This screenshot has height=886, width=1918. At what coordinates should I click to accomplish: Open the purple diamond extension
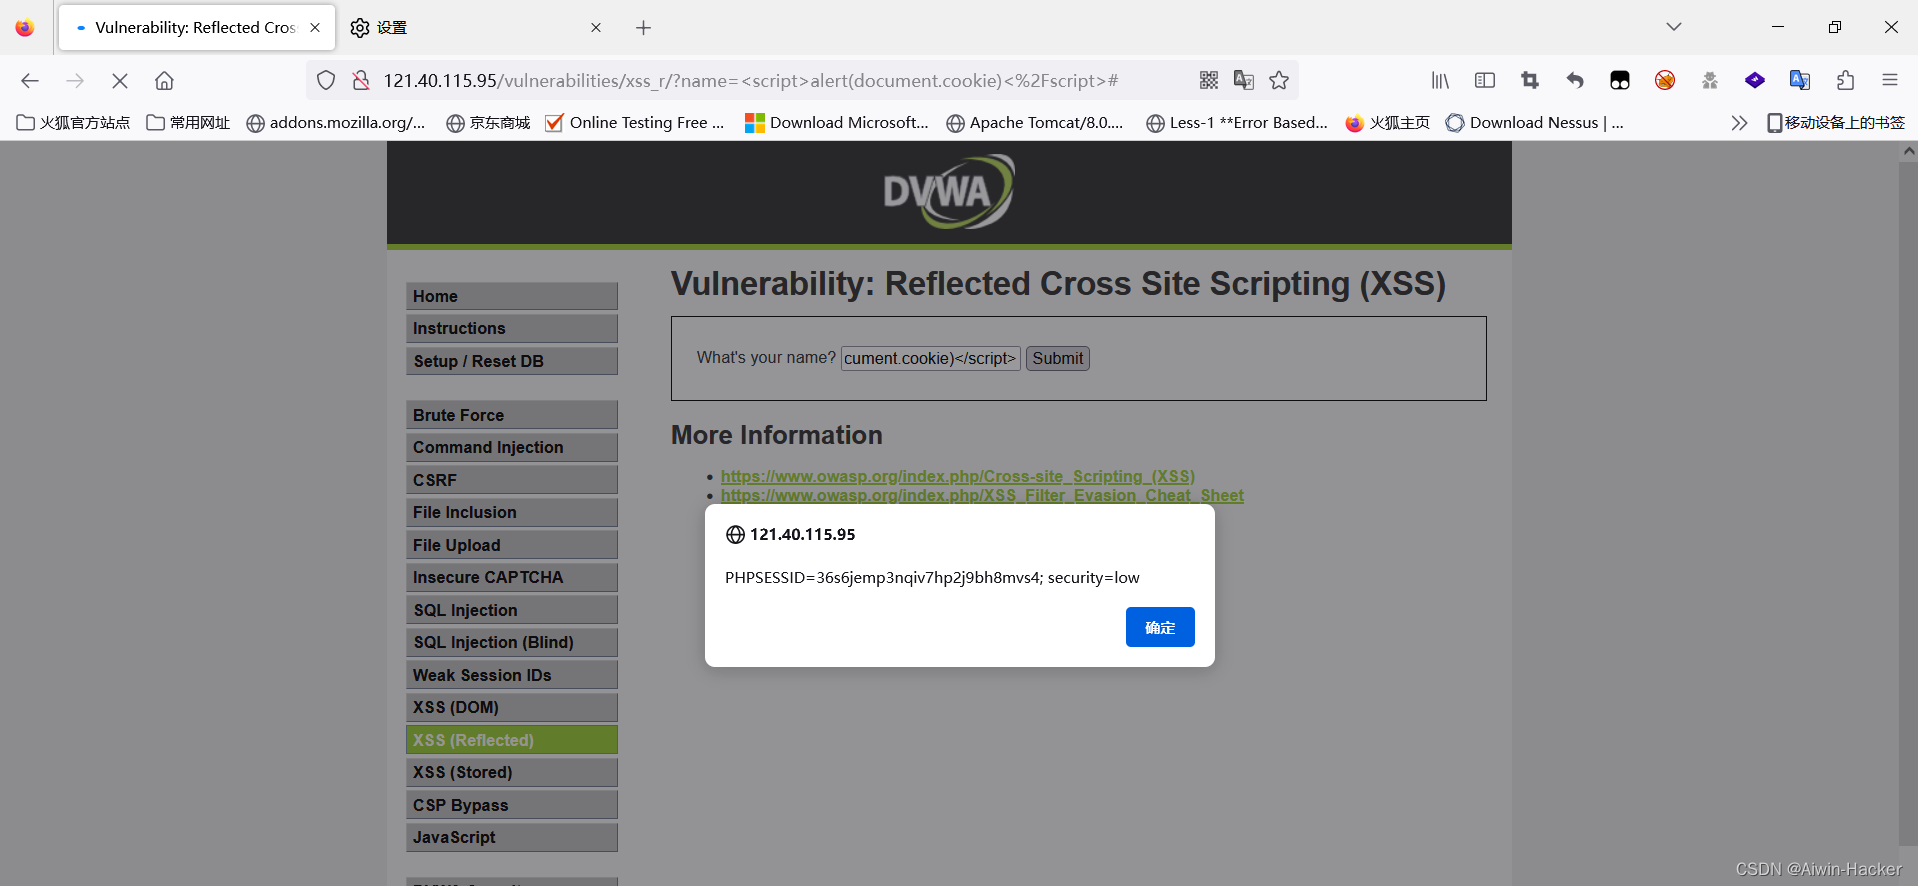click(x=1755, y=80)
